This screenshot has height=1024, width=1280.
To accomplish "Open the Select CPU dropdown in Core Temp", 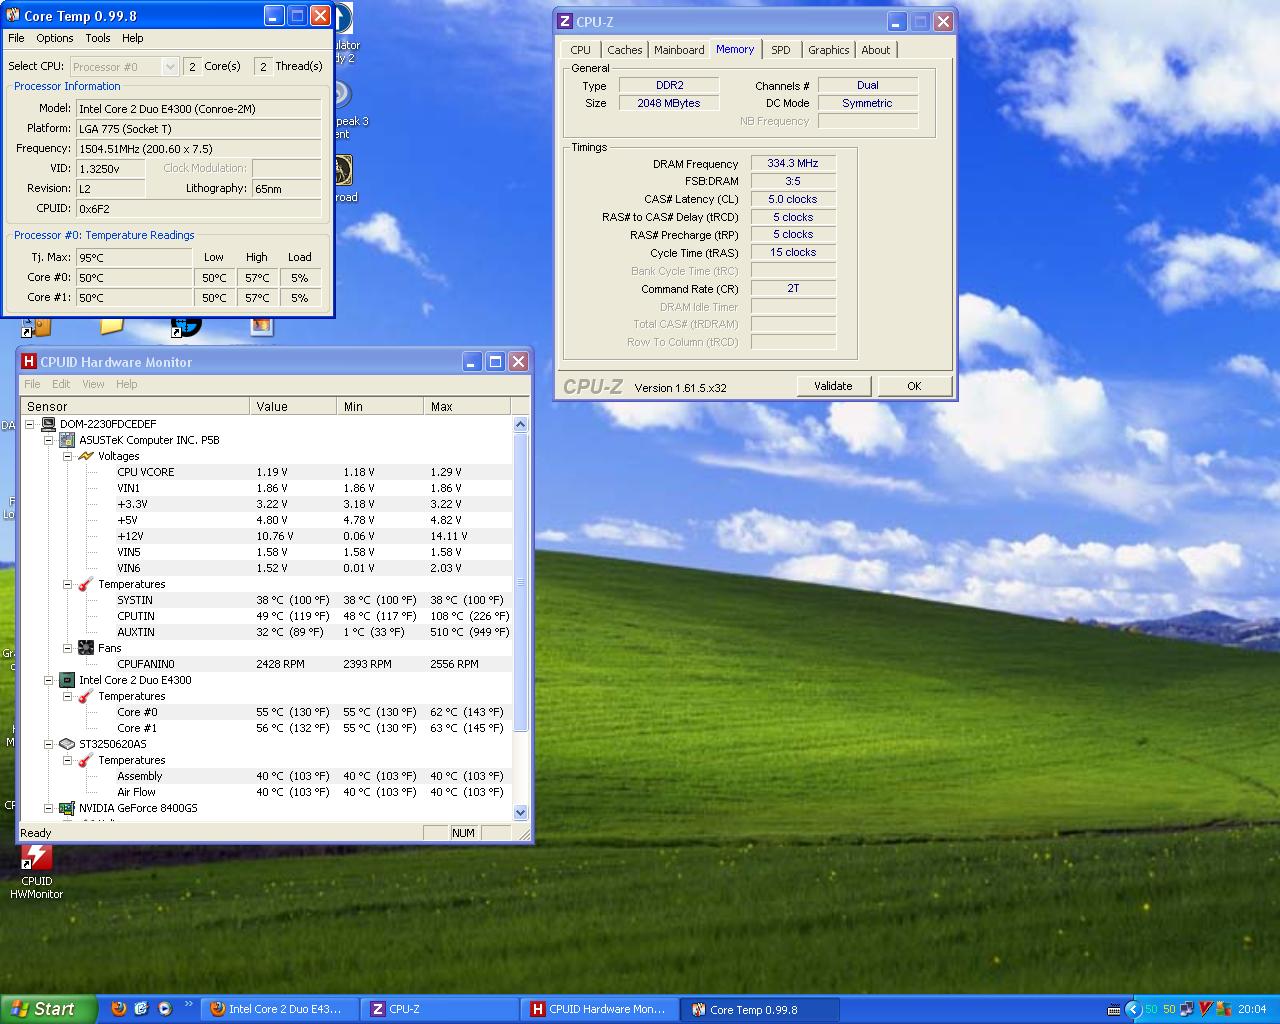I will tap(169, 67).
